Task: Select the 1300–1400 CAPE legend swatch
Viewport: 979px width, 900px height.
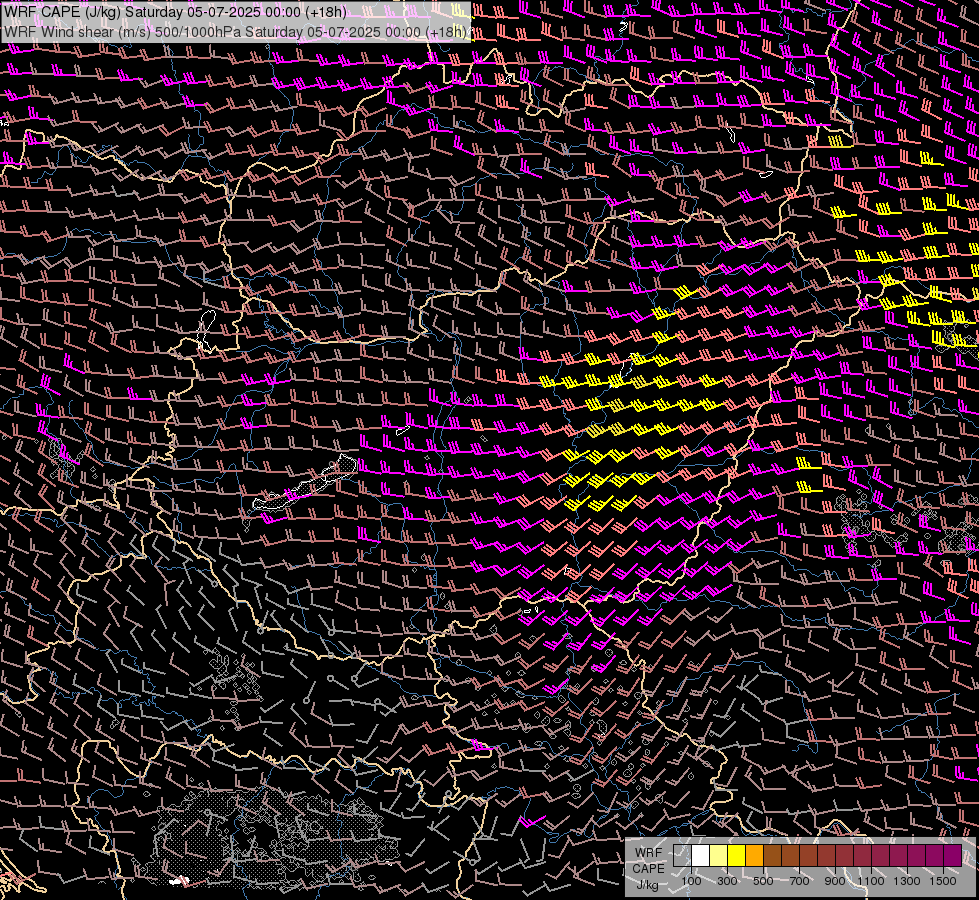Action: click(x=917, y=855)
